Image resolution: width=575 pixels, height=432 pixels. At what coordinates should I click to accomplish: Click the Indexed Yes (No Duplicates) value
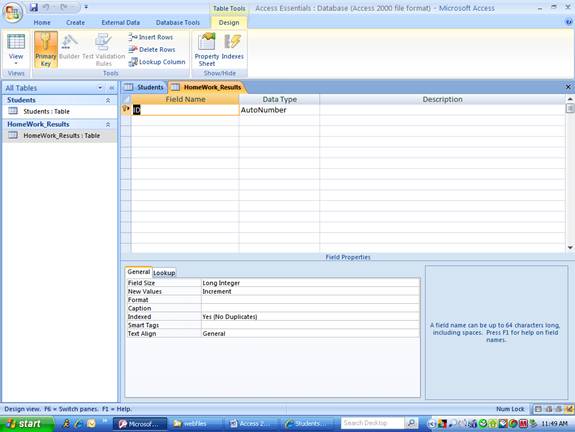[x=310, y=317]
